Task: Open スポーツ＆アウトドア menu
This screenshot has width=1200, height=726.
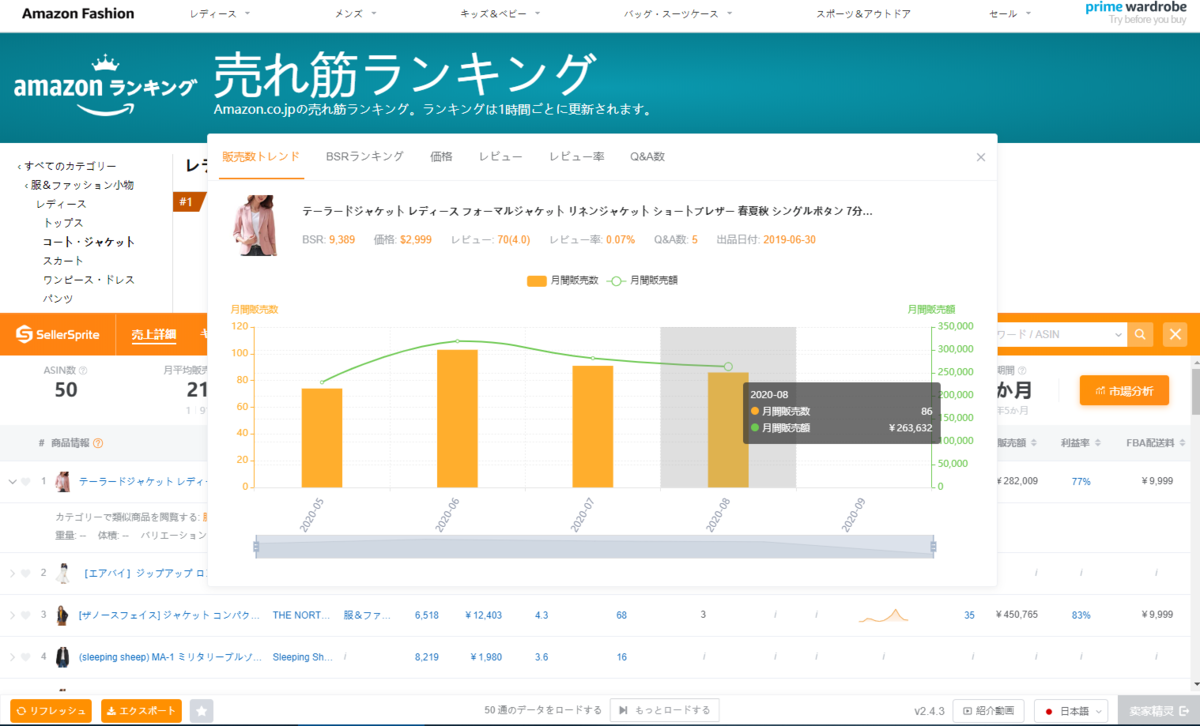Action: pos(863,14)
